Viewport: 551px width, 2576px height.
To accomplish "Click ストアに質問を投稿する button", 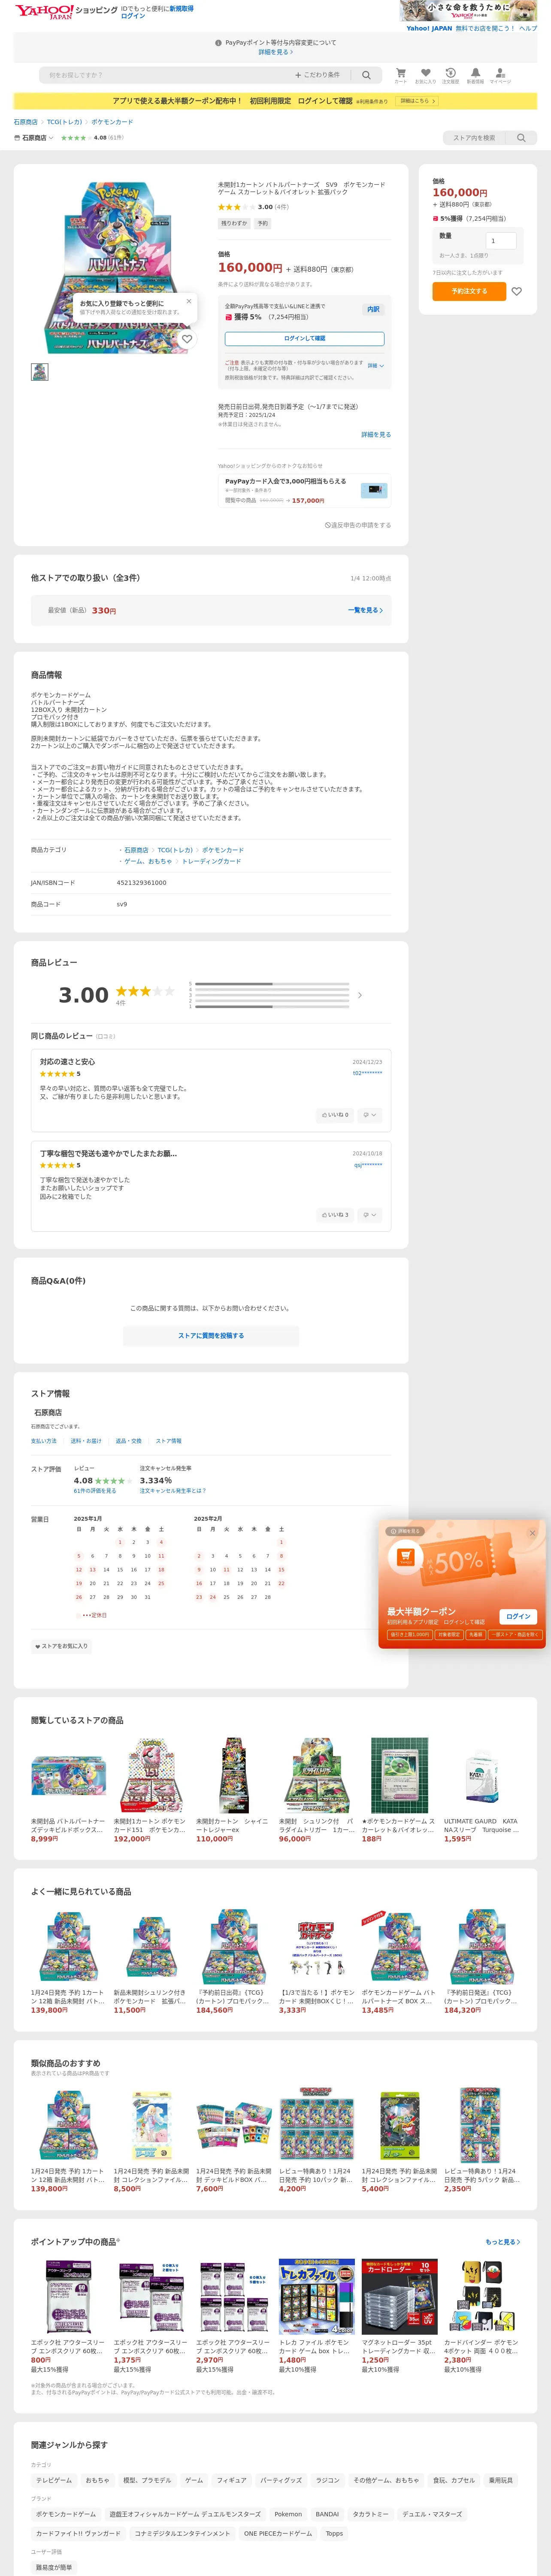I will coord(211,1336).
